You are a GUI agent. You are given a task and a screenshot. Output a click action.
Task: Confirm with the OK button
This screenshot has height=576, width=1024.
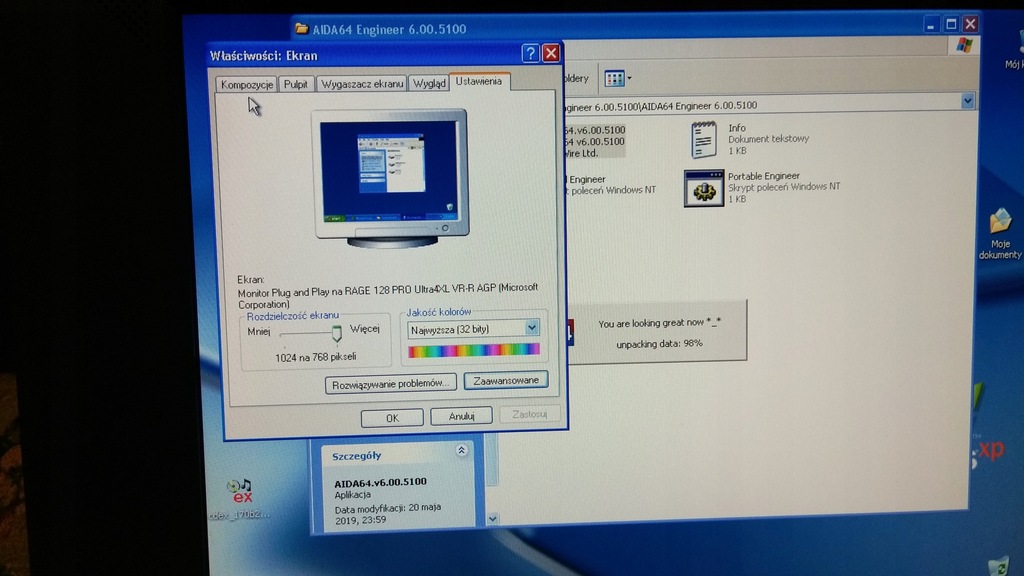tap(392, 417)
